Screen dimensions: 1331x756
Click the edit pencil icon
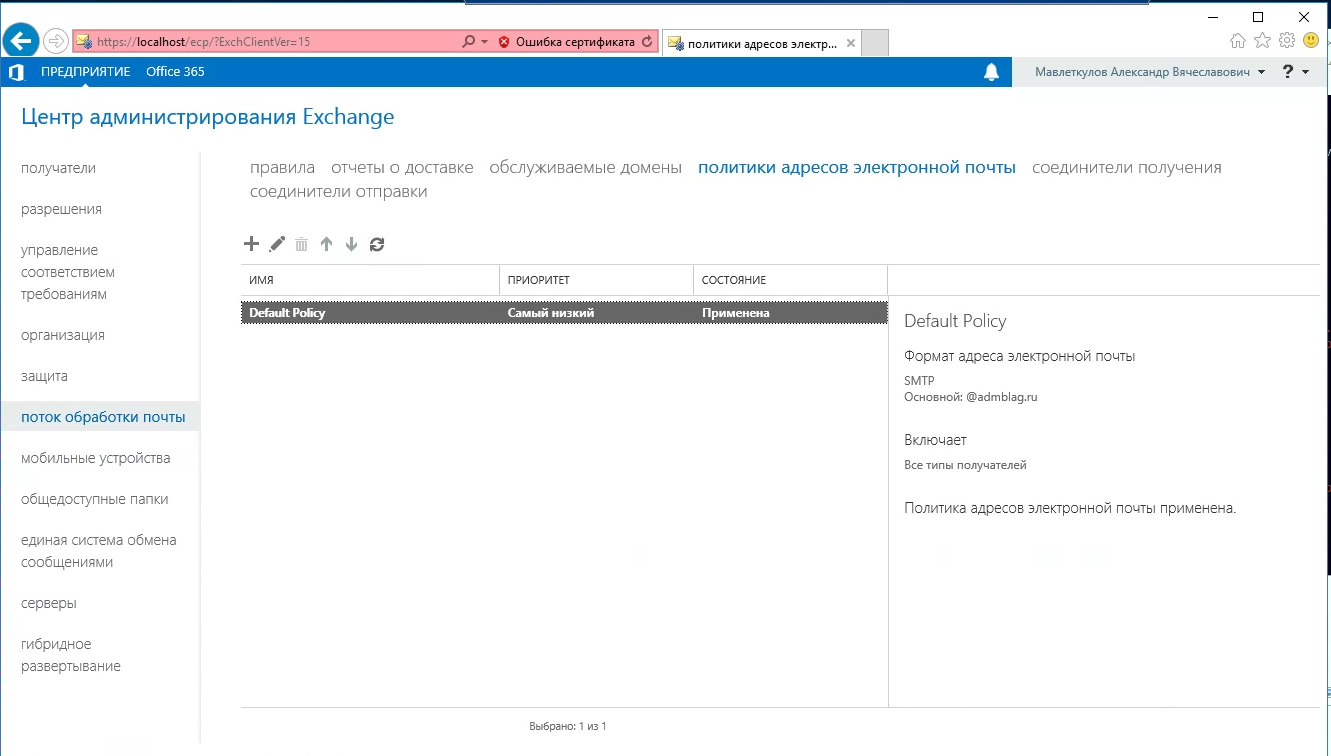(x=277, y=244)
